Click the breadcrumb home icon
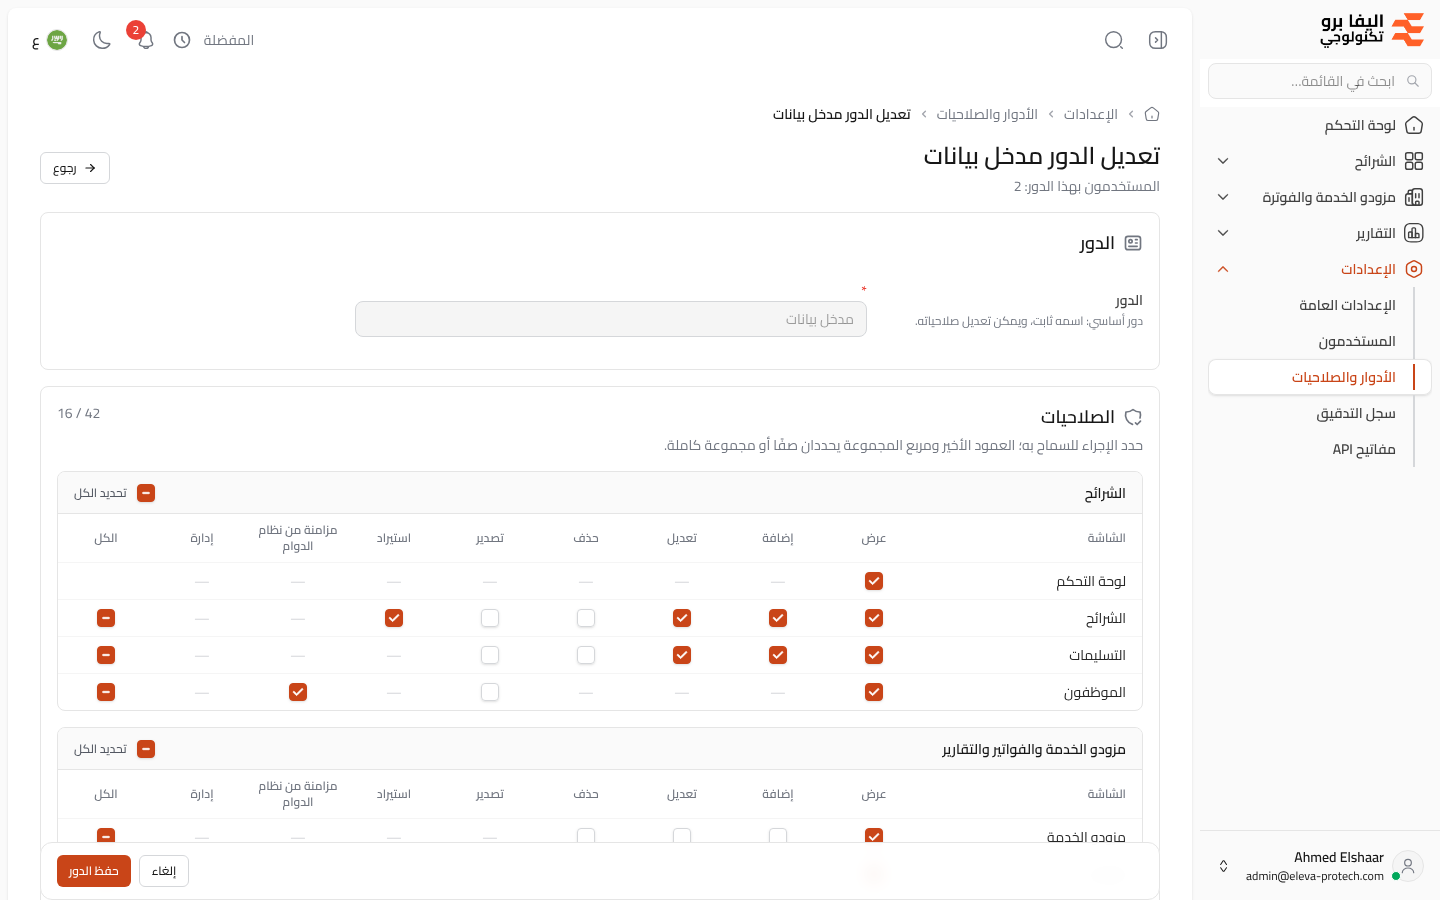This screenshot has height=900, width=1440. click(x=1152, y=114)
